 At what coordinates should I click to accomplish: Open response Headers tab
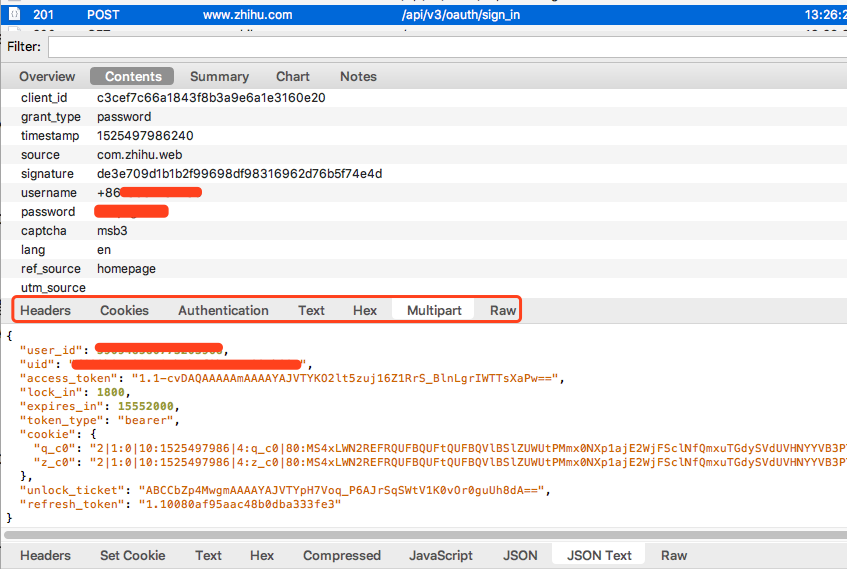pyautogui.click(x=45, y=555)
